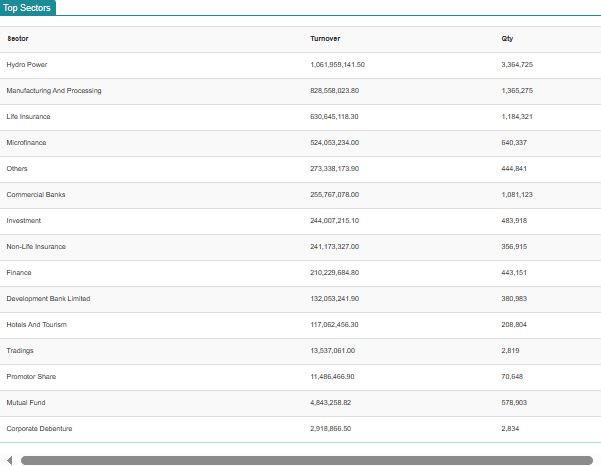Screen dimensions: 601x466
Task: Select the Corporate Debenture sector
Action: pyautogui.click(x=39, y=429)
